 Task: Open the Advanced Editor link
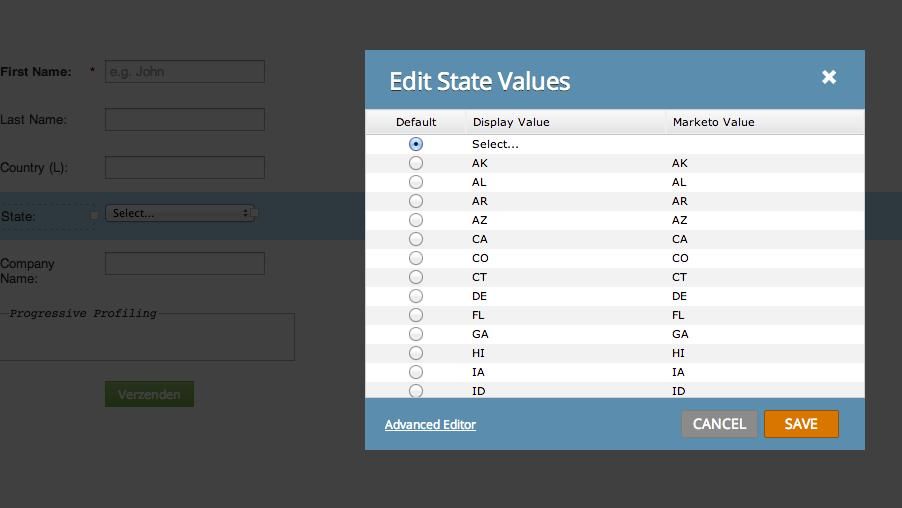[430, 425]
